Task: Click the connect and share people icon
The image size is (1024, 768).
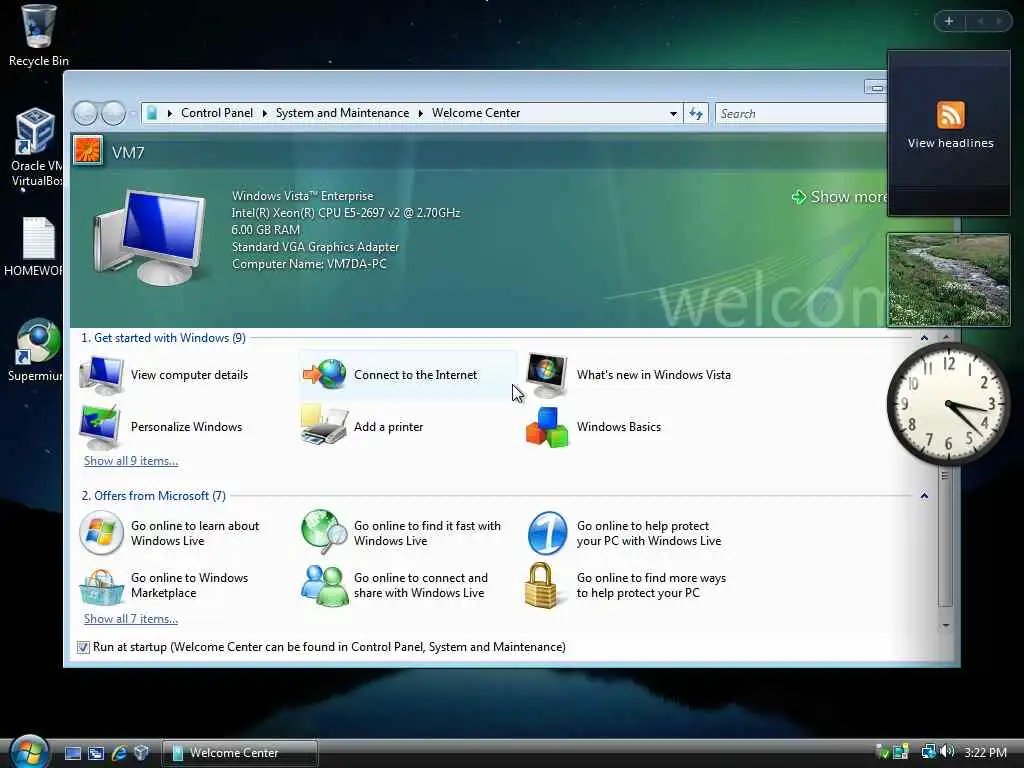Action: (x=325, y=585)
